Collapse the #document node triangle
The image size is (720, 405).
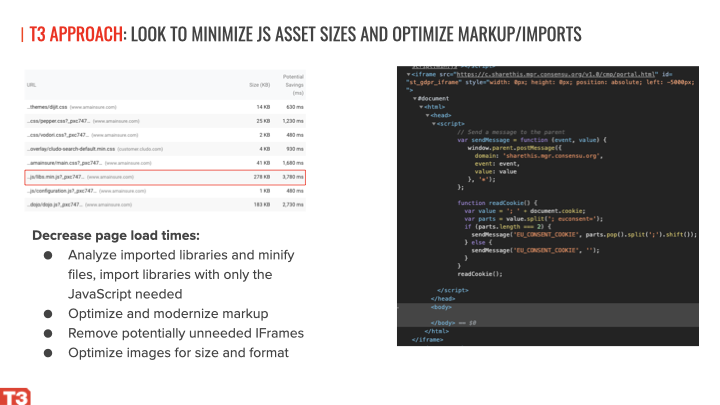pos(415,98)
